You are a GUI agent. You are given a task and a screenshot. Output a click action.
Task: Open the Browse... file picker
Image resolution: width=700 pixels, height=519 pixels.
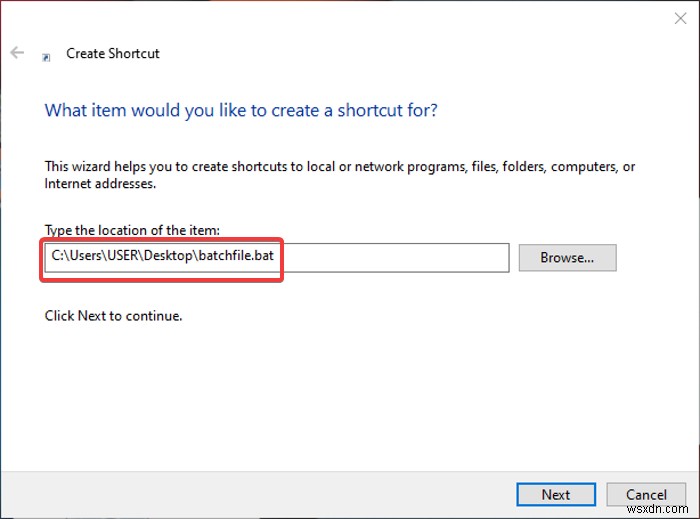tap(567, 257)
